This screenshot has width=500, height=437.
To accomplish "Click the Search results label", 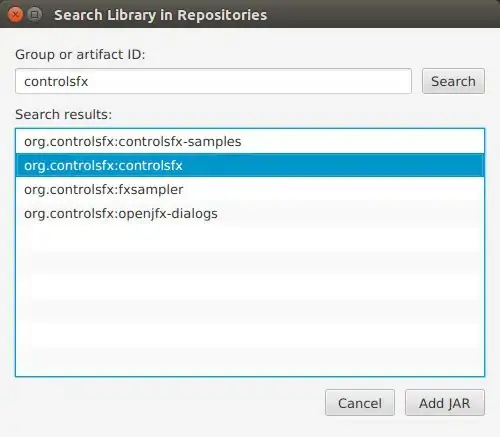I will [64, 114].
